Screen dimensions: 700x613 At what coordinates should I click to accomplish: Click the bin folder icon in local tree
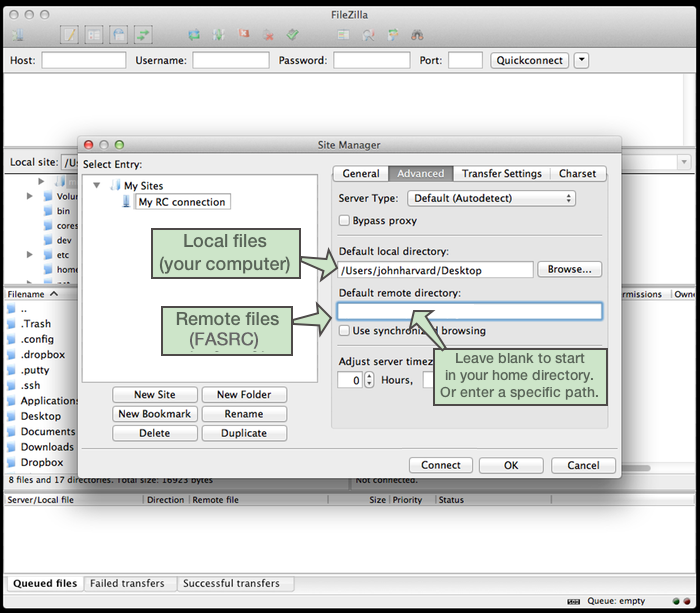(48, 211)
